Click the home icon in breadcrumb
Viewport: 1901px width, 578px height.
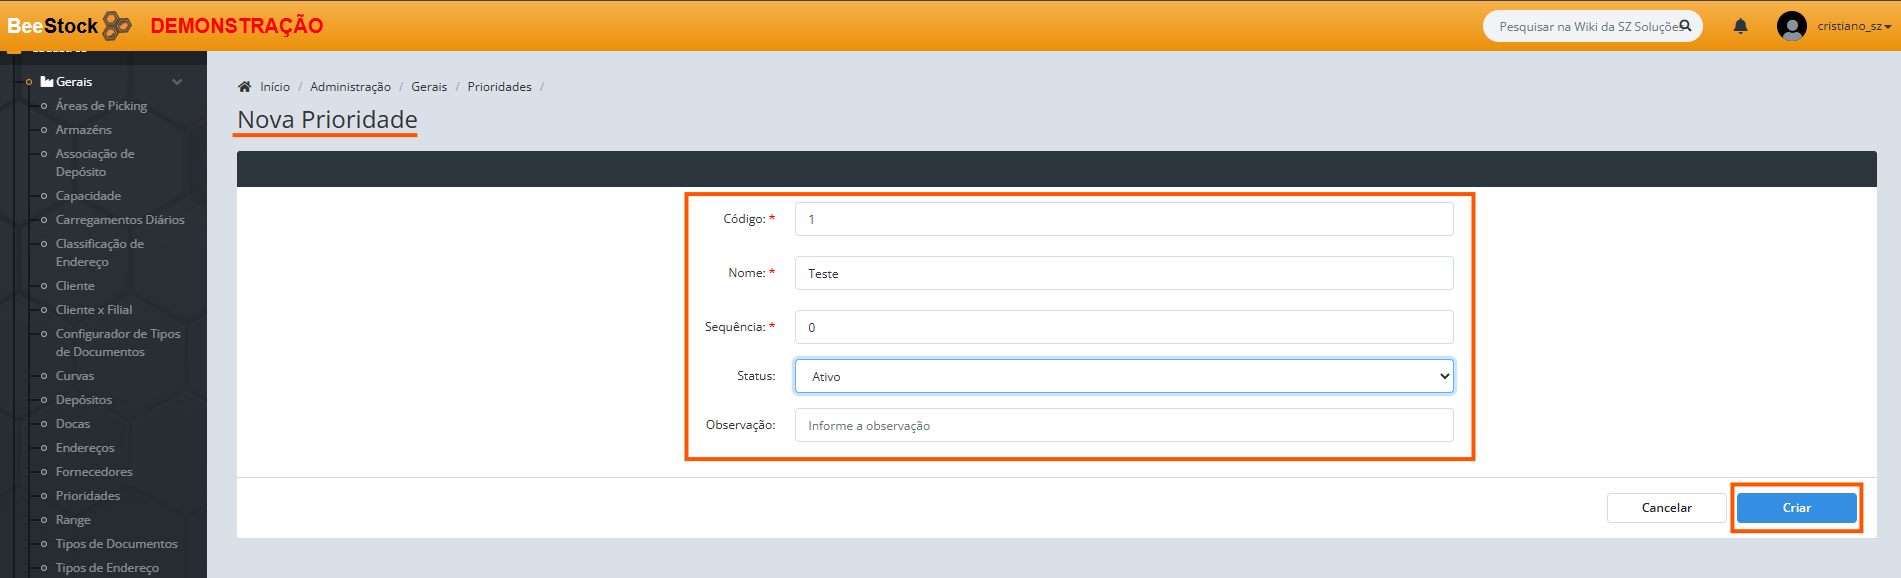pyautogui.click(x=244, y=87)
